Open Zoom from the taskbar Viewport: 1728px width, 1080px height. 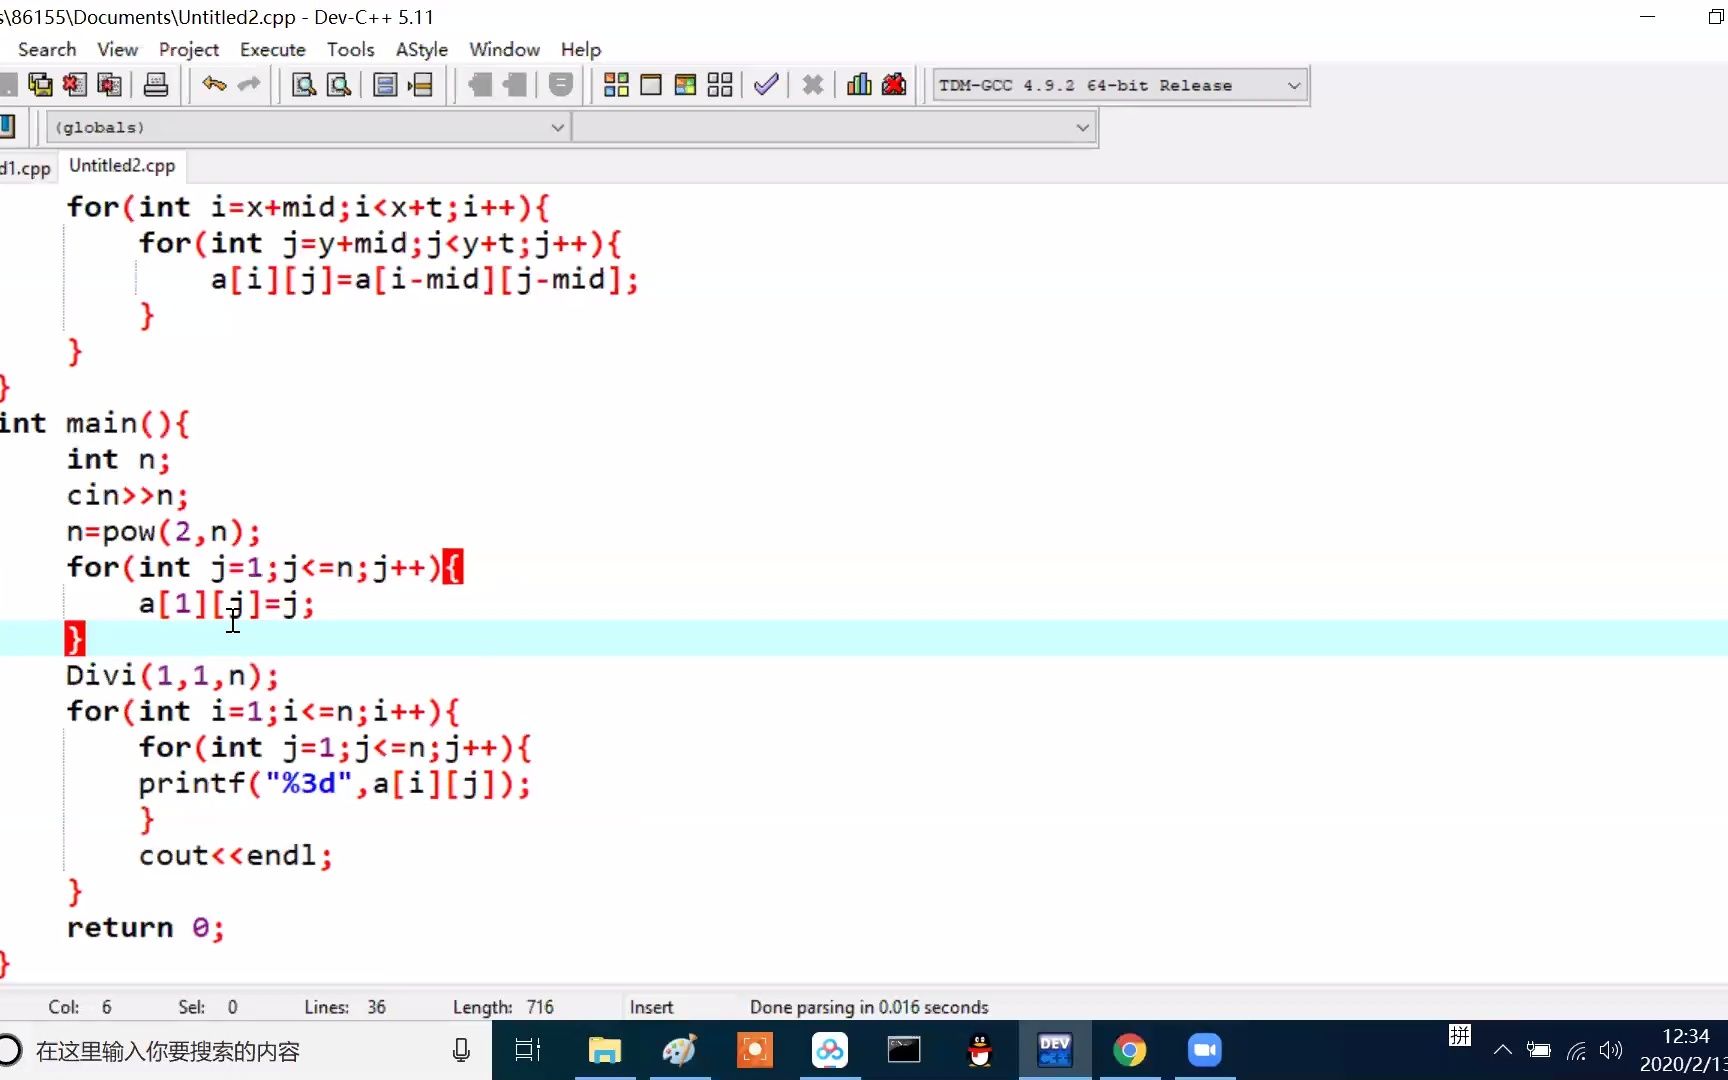pos(1205,1050)
